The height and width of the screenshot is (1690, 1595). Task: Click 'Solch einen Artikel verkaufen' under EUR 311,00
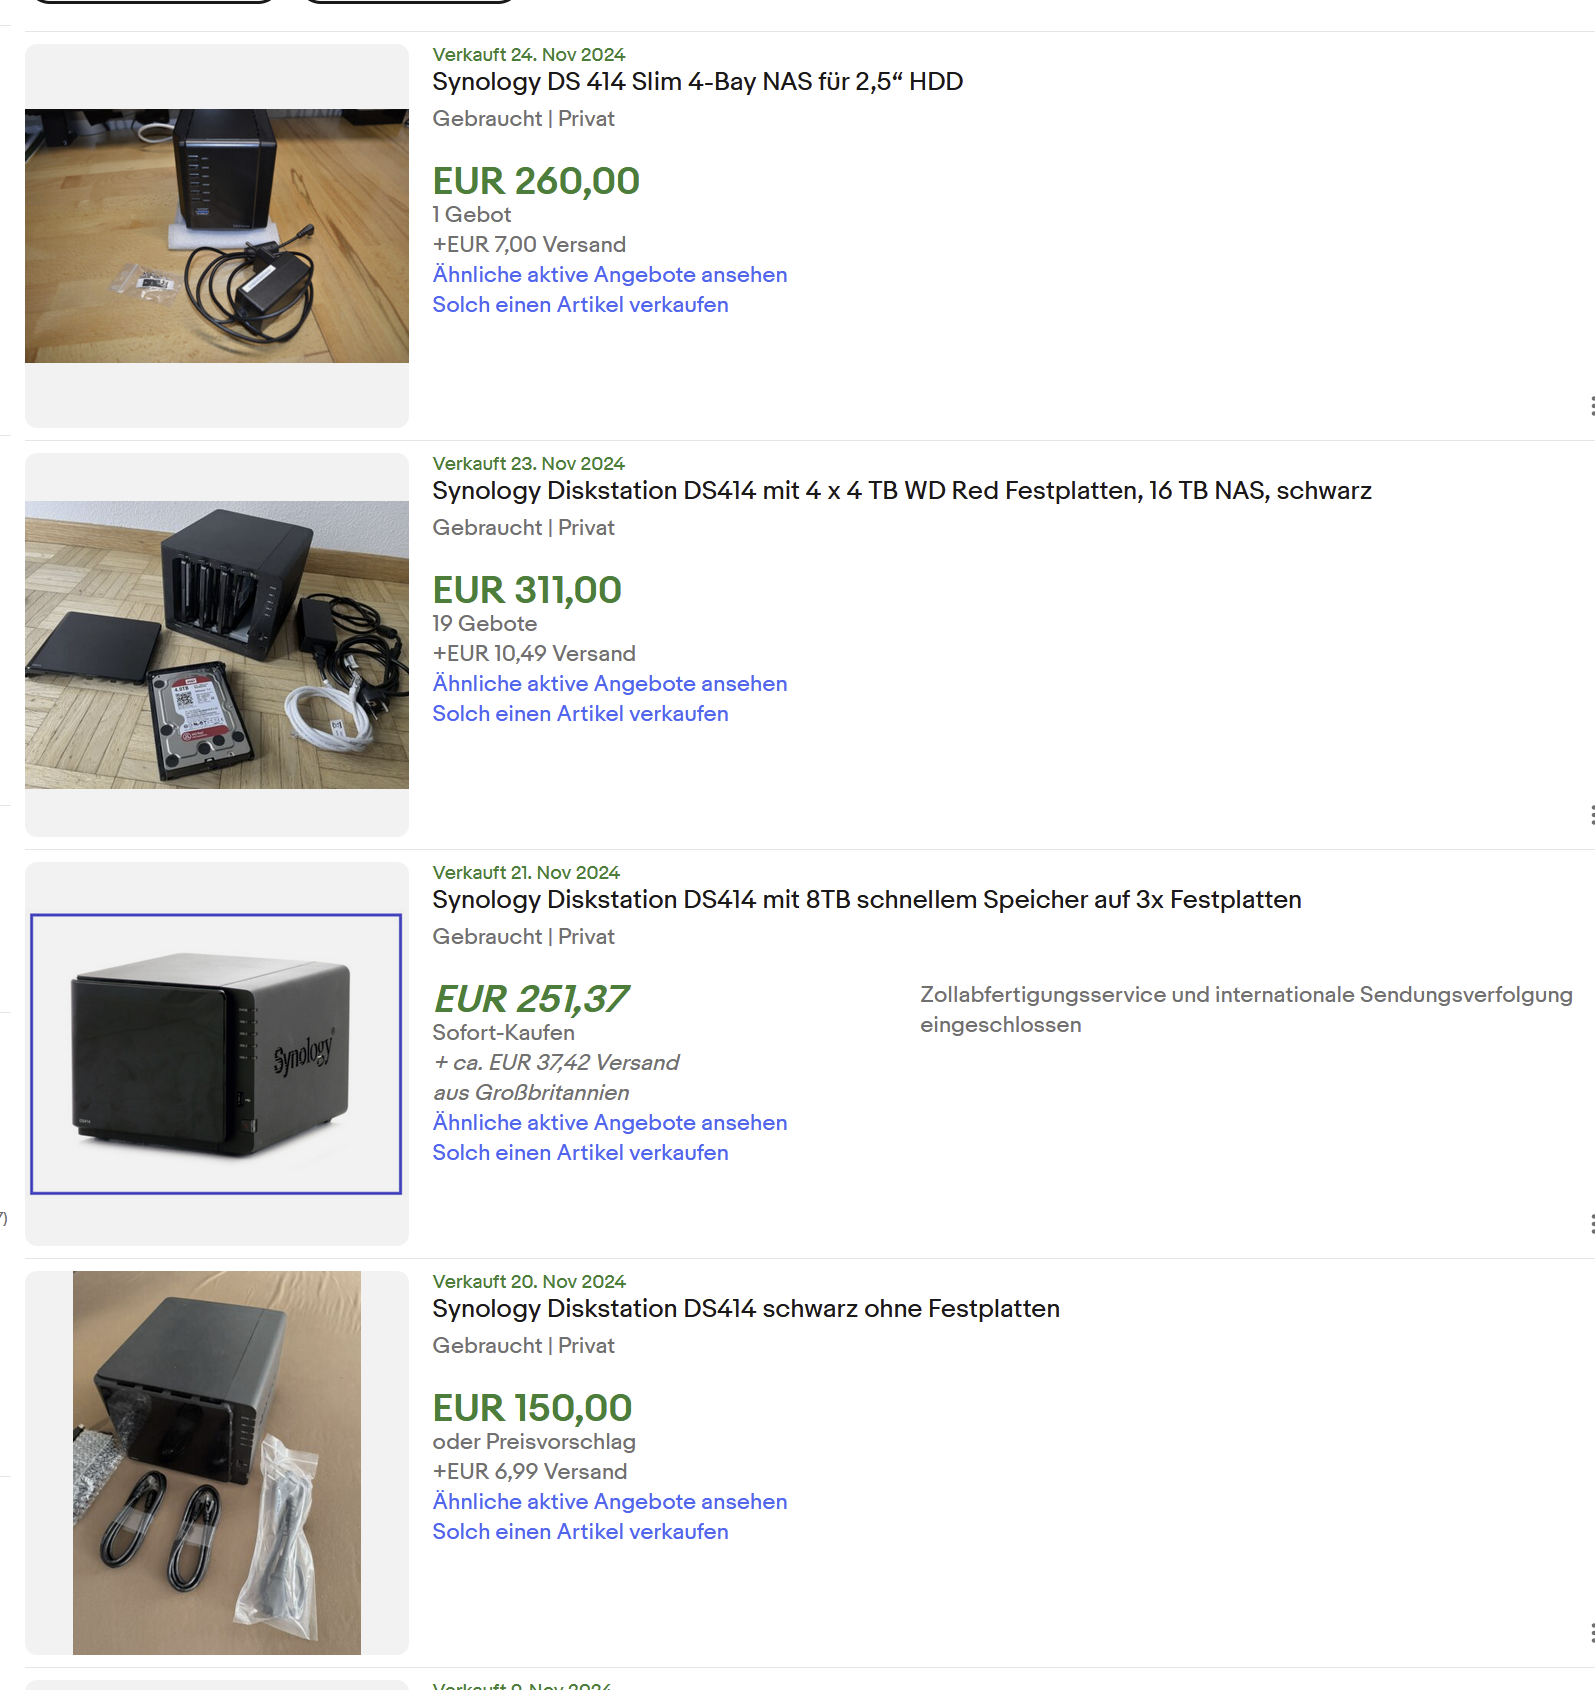click(580, 714)
